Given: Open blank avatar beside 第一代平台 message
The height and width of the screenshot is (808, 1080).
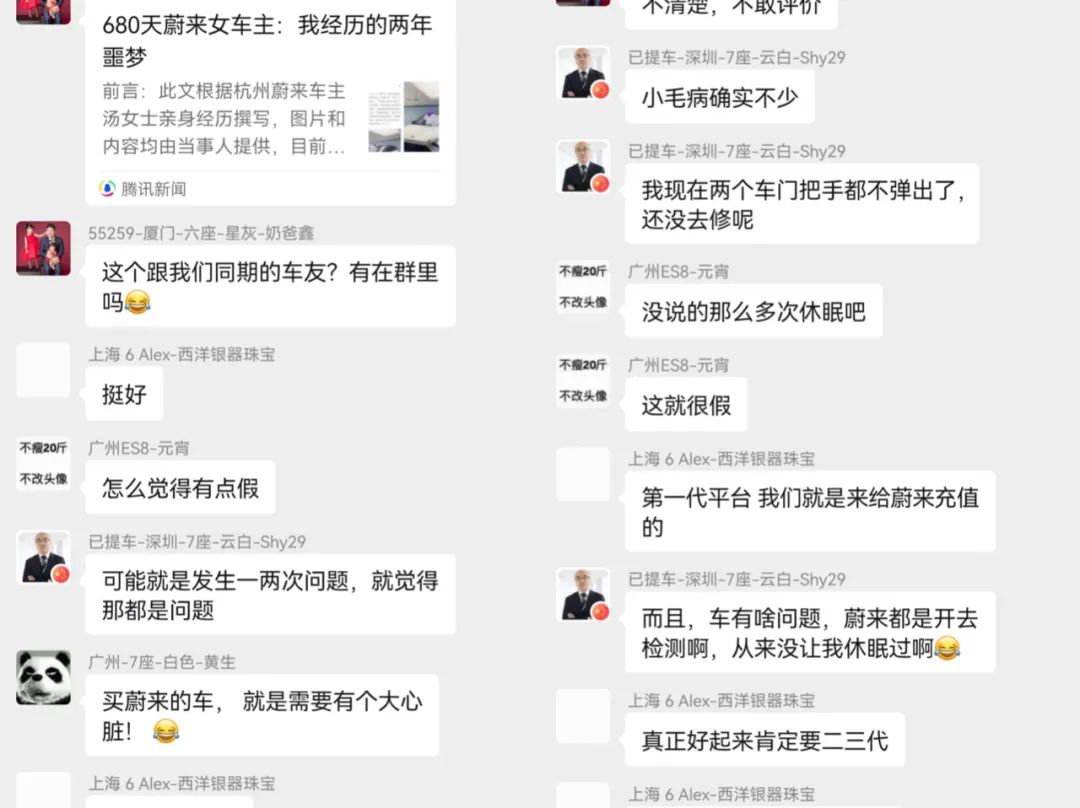Looking at the screenshot, I should (x=583, y=475).
